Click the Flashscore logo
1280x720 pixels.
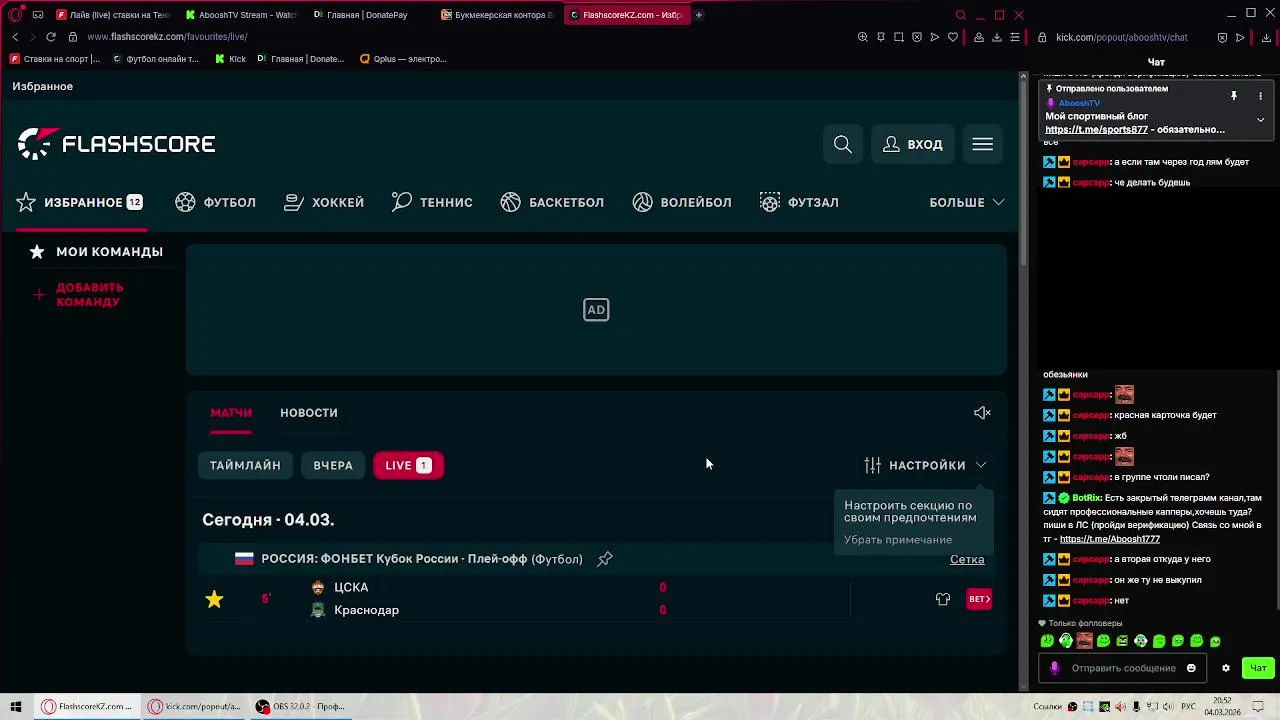coord(116,144)
